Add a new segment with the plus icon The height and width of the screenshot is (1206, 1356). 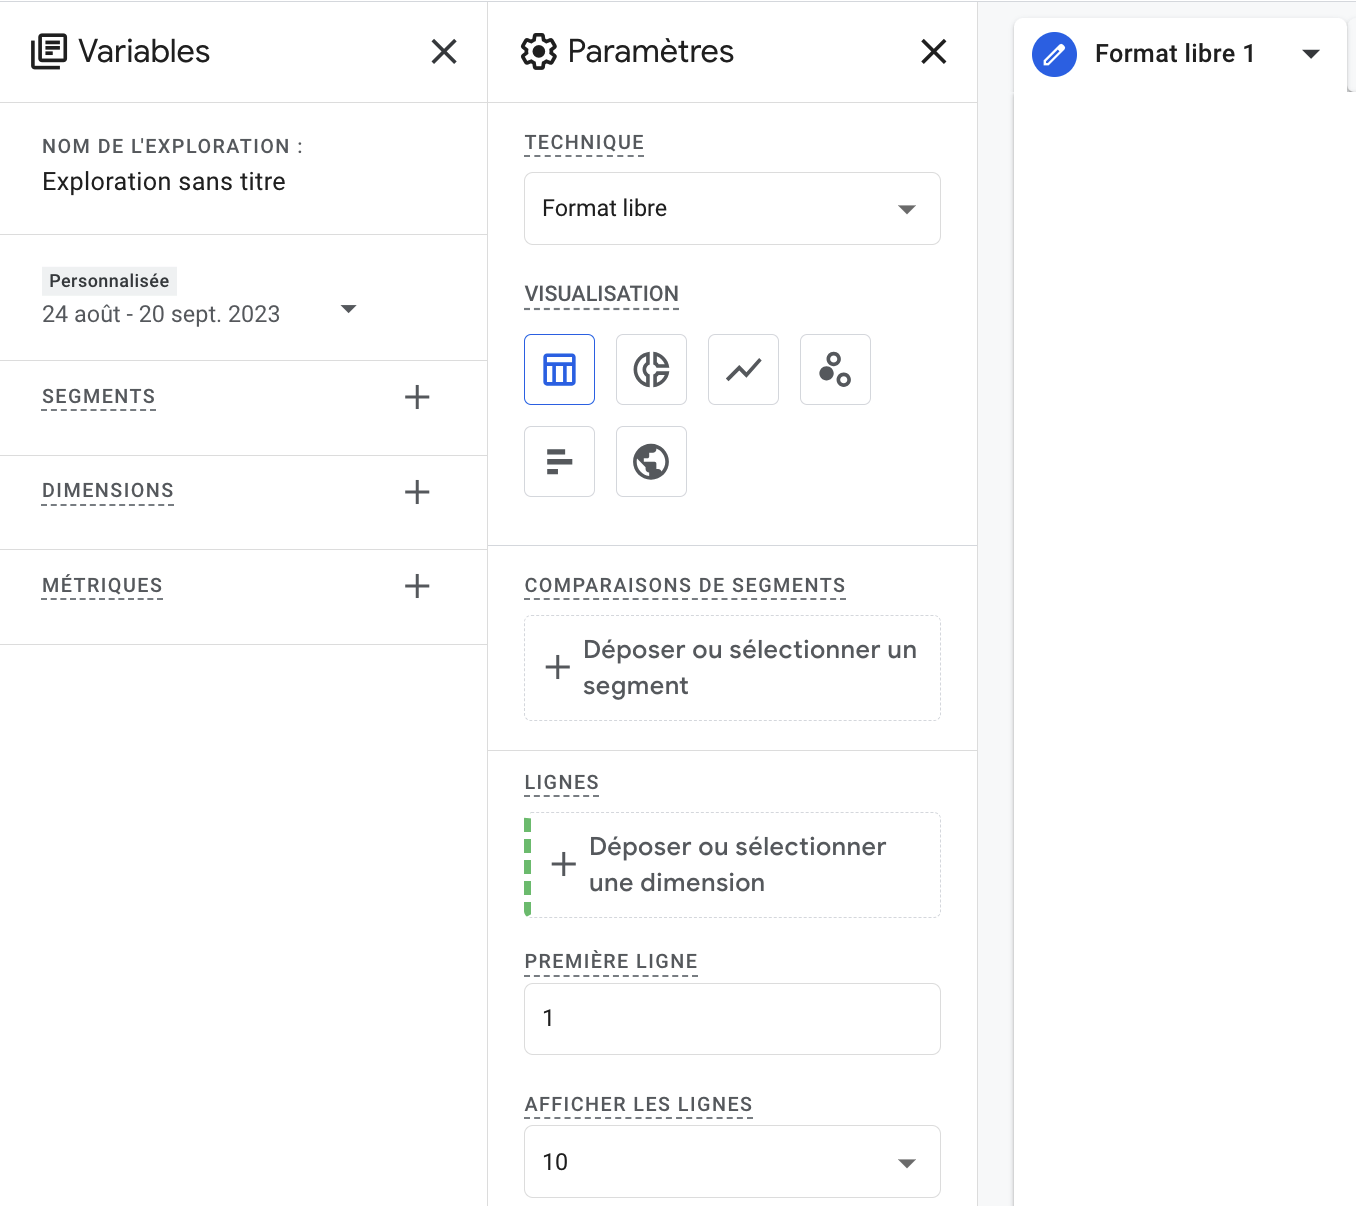(417, 397)
